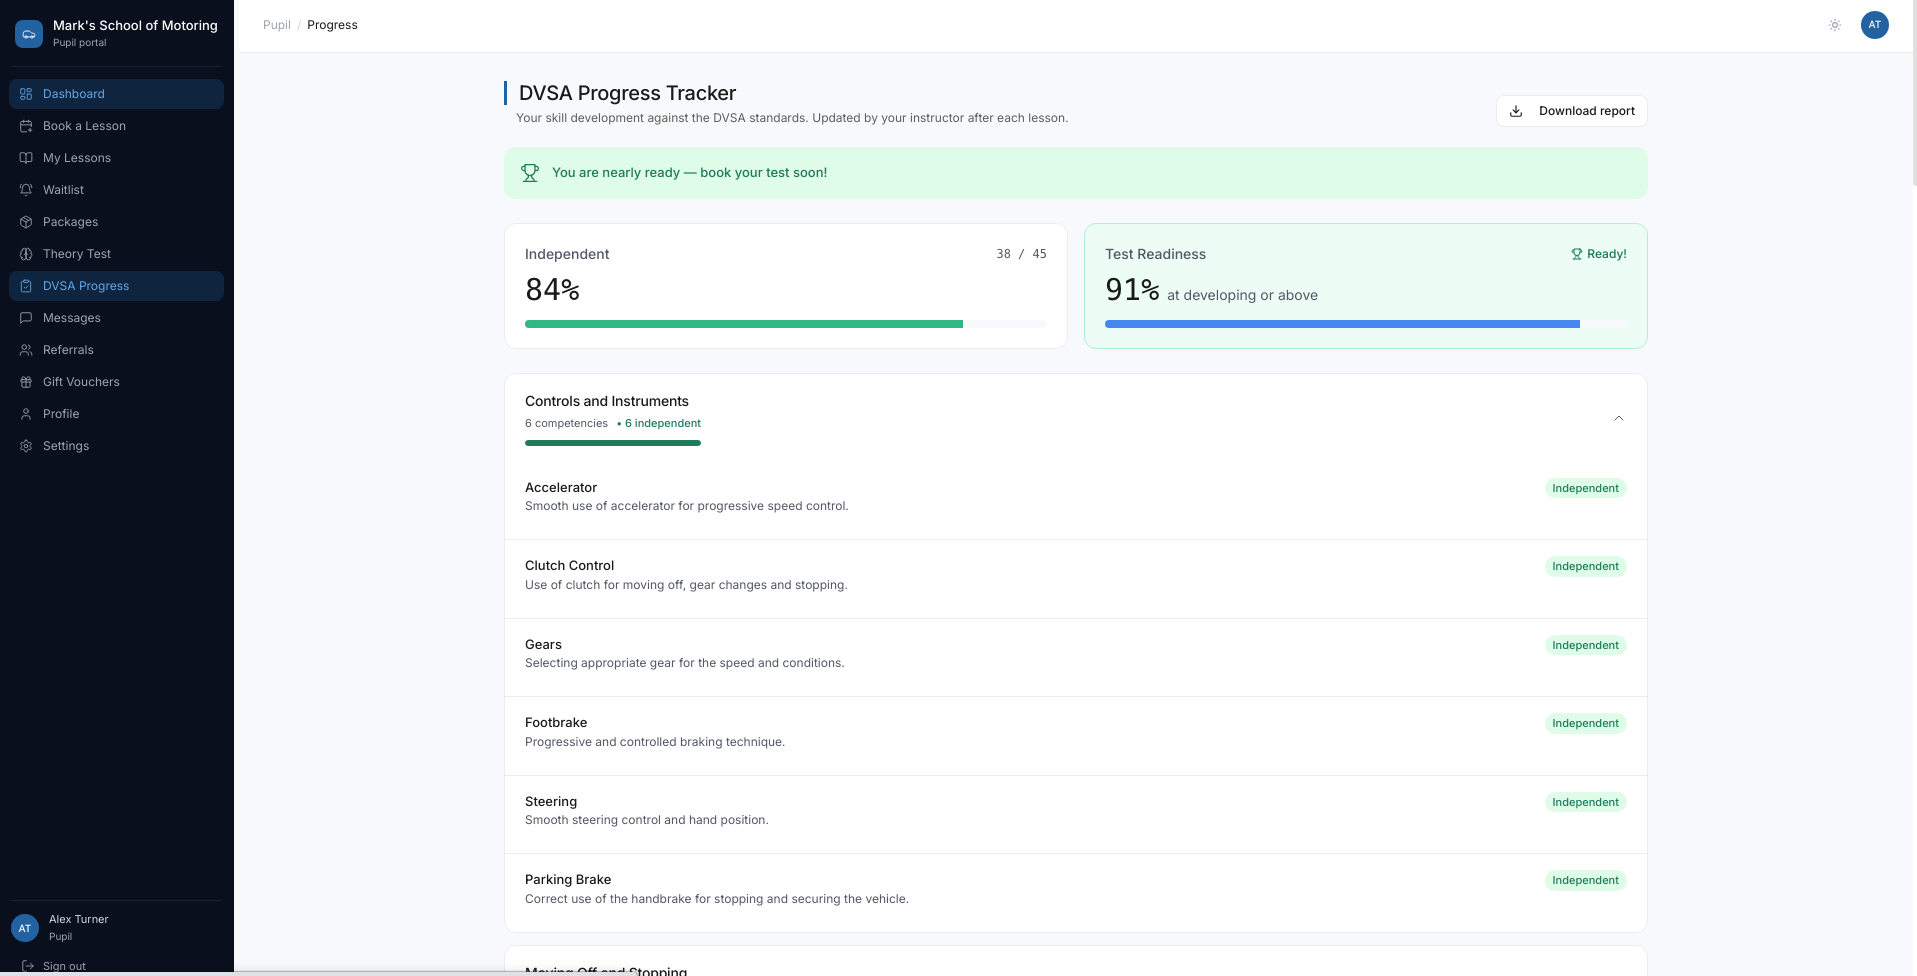Screen dimensions: 1917x976
Task: Click the Gears competency title
Action: (x=543, y=645)
